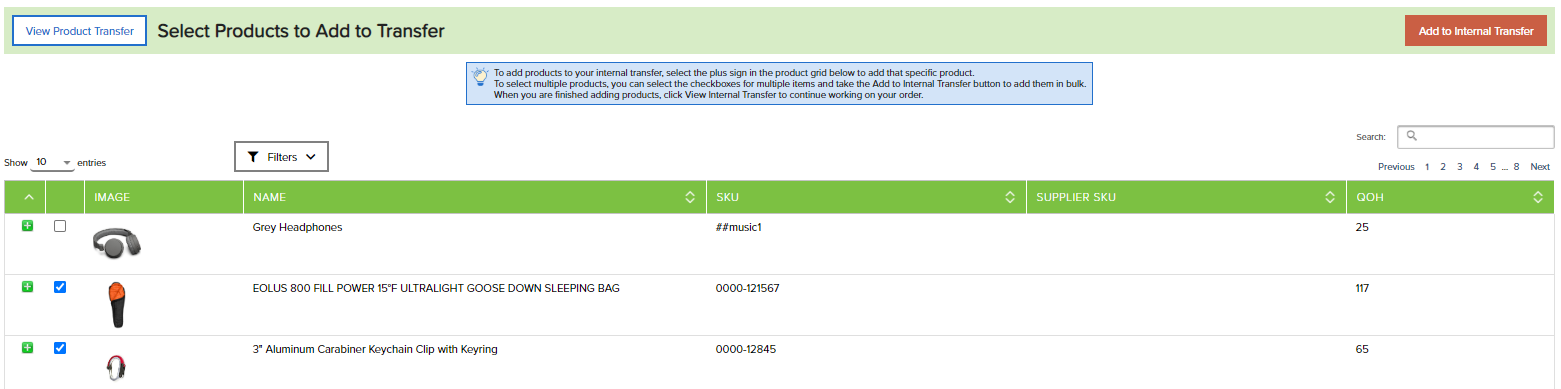Open the Show entries count dropdown

pos(53,161)
